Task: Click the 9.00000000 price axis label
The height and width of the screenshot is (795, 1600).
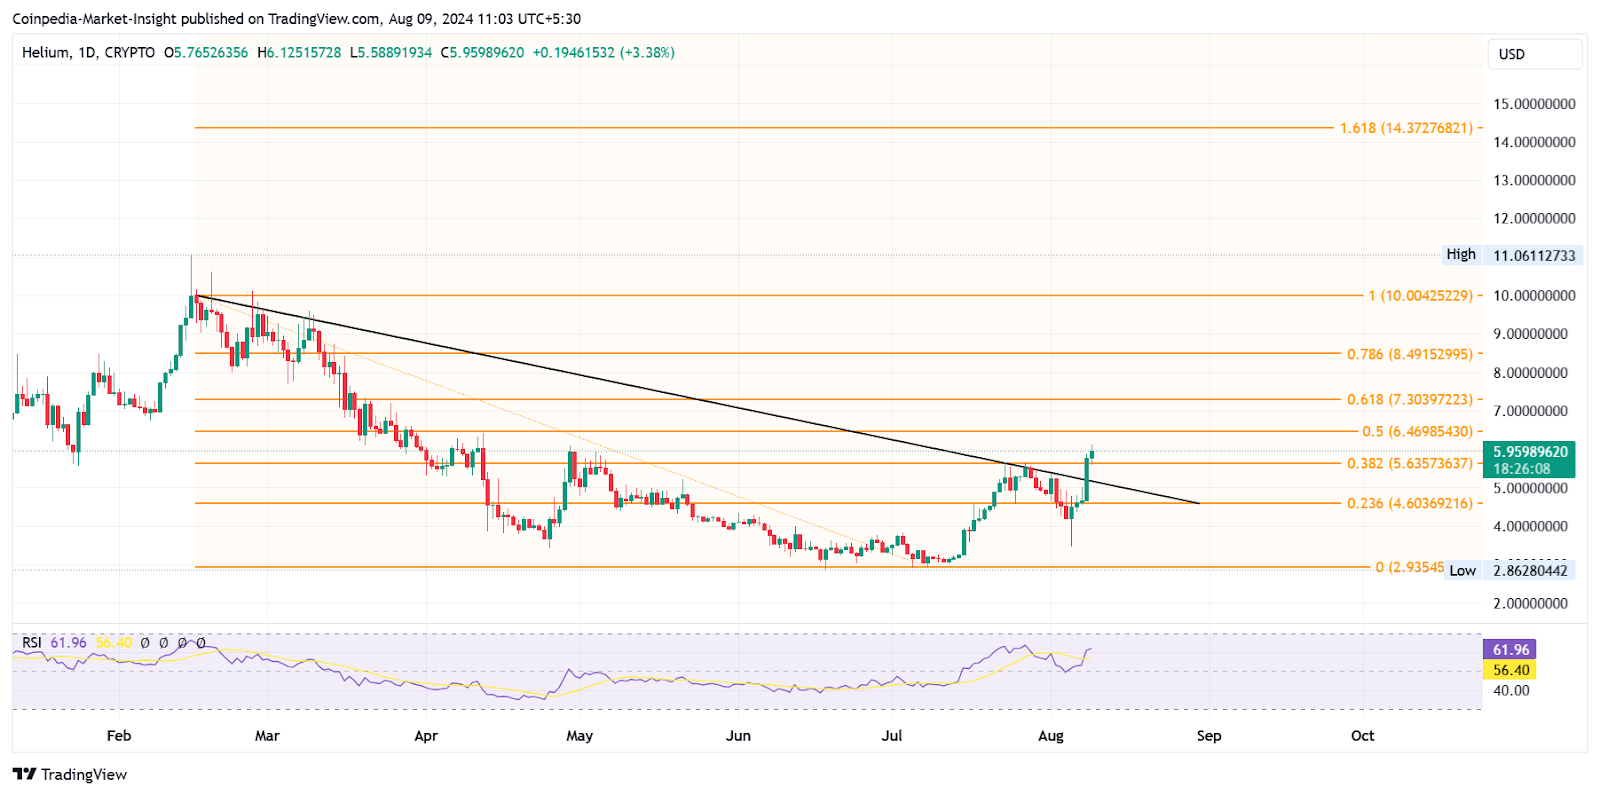Action: [1531, 334]
